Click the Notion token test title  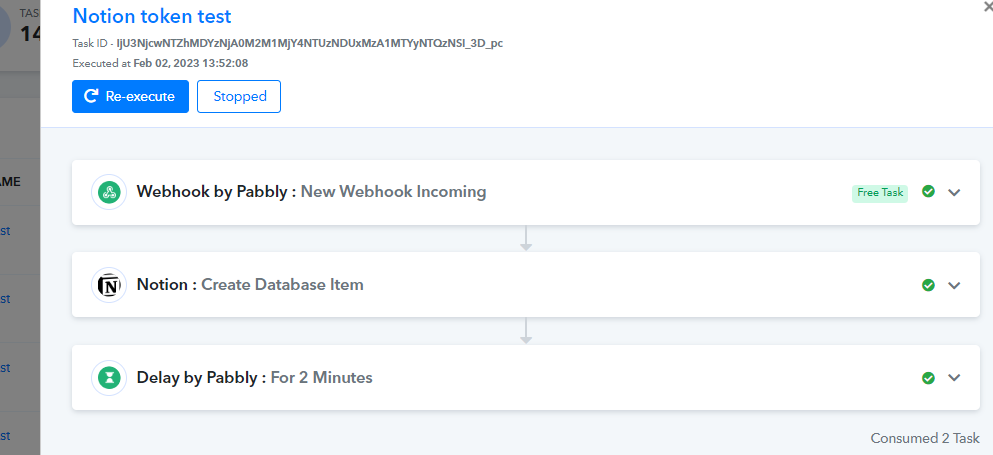152,16
